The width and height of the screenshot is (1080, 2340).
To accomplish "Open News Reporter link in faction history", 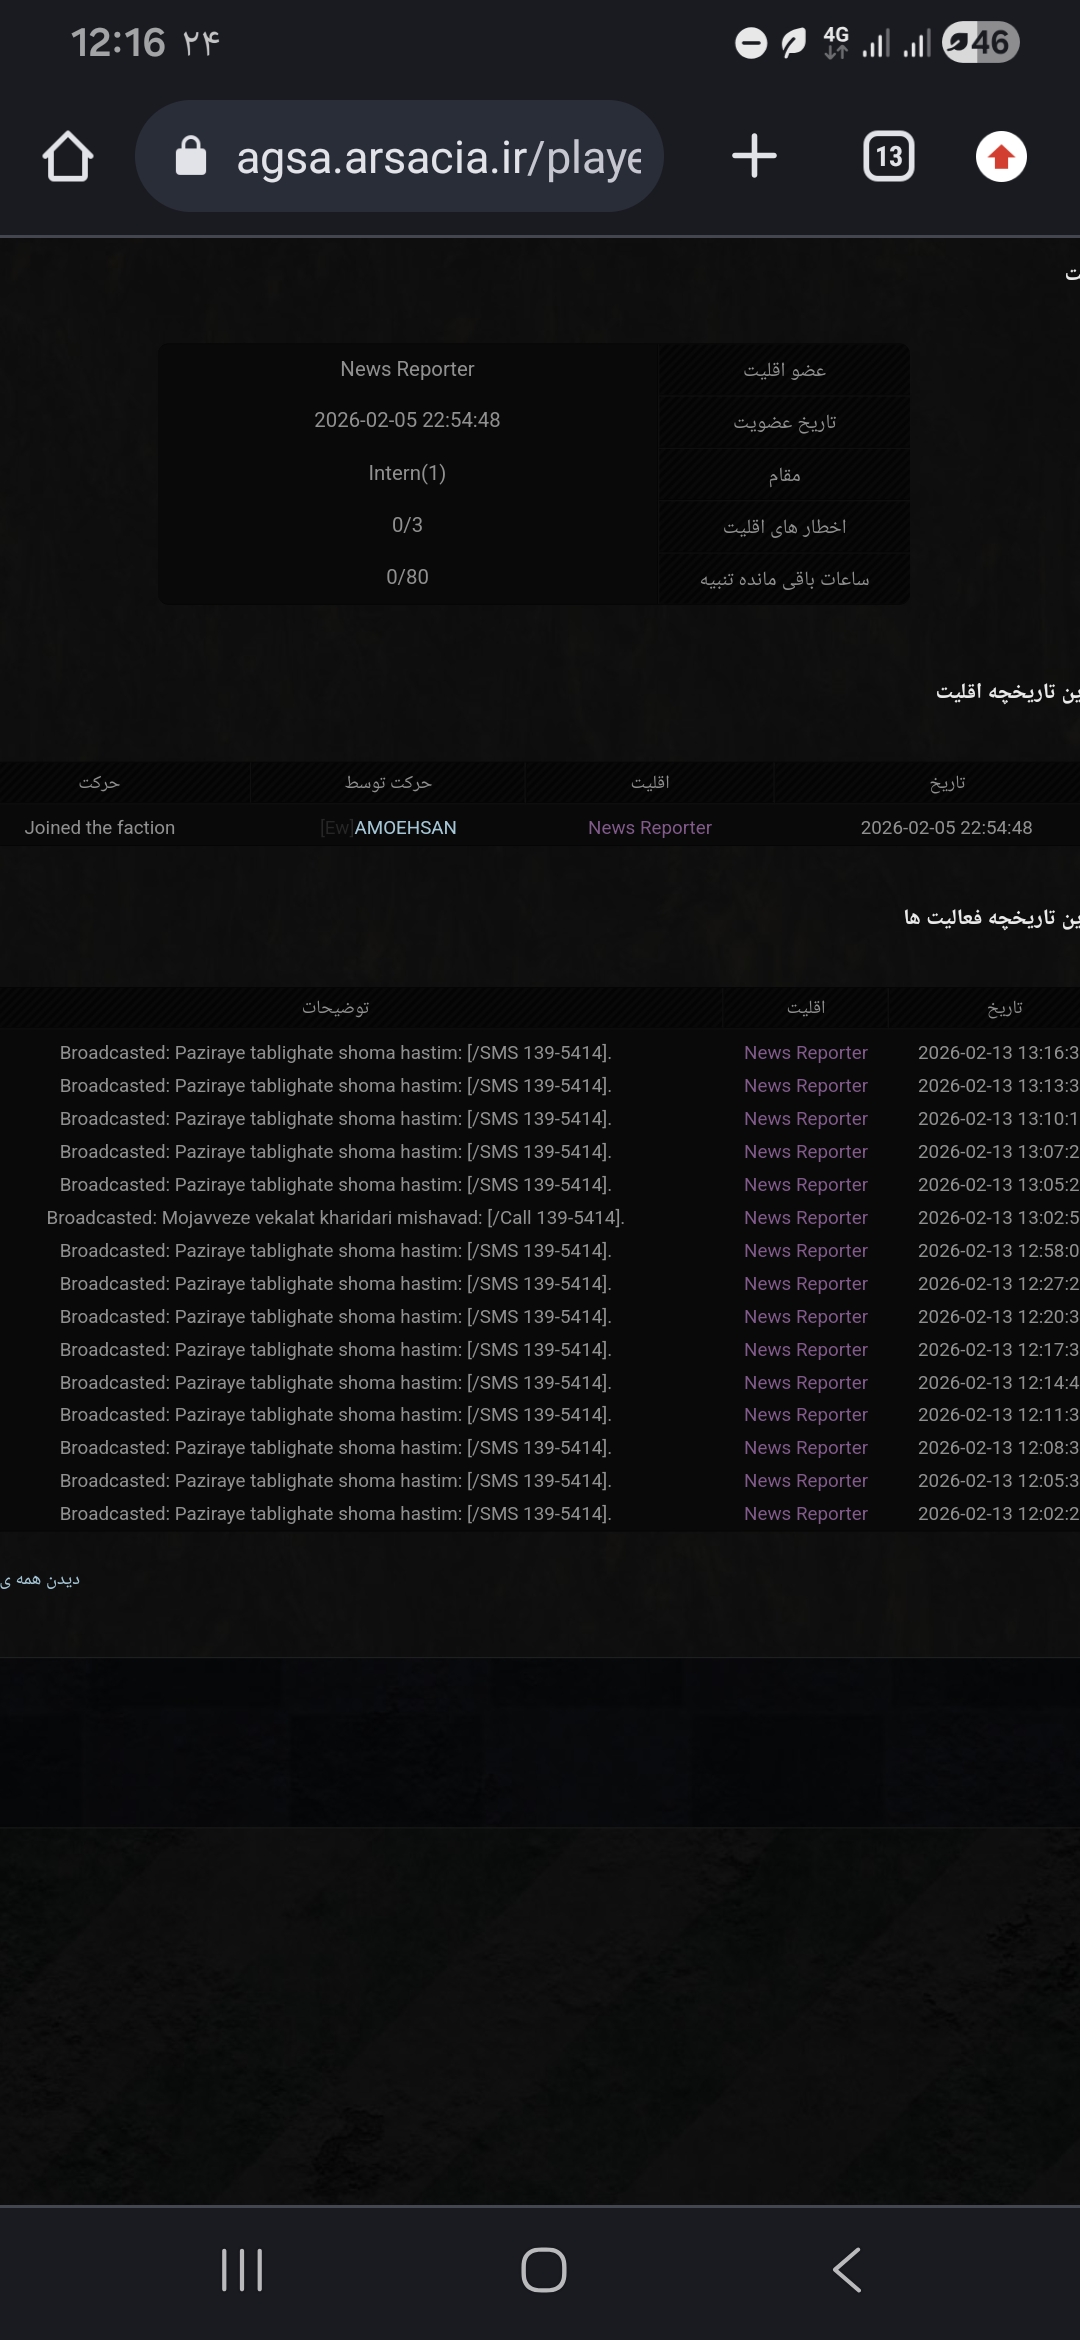I will coord(650,828).
